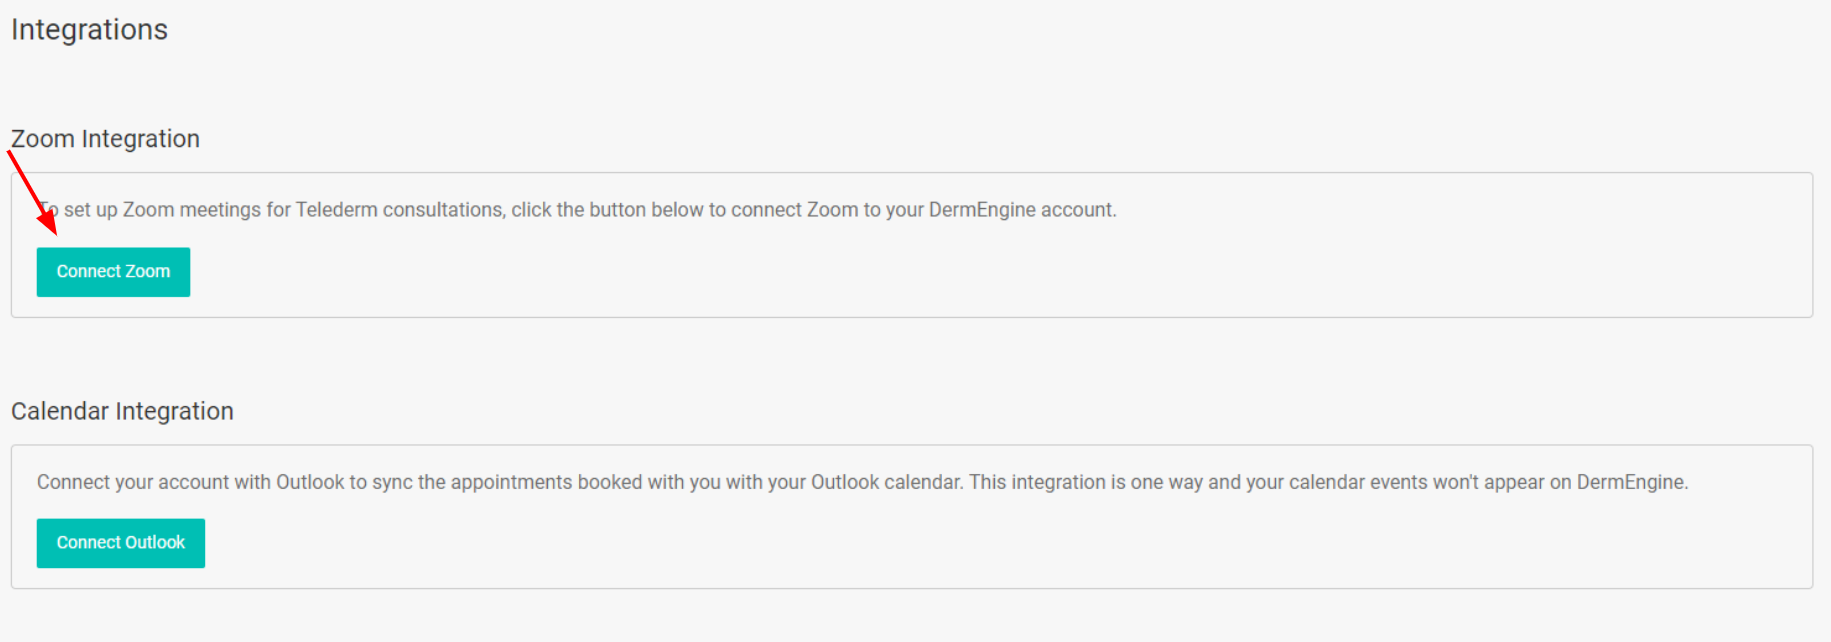The image size is (1831, 642).
Task: Click the Calendar Integration section heading
Action: [122, 411]
